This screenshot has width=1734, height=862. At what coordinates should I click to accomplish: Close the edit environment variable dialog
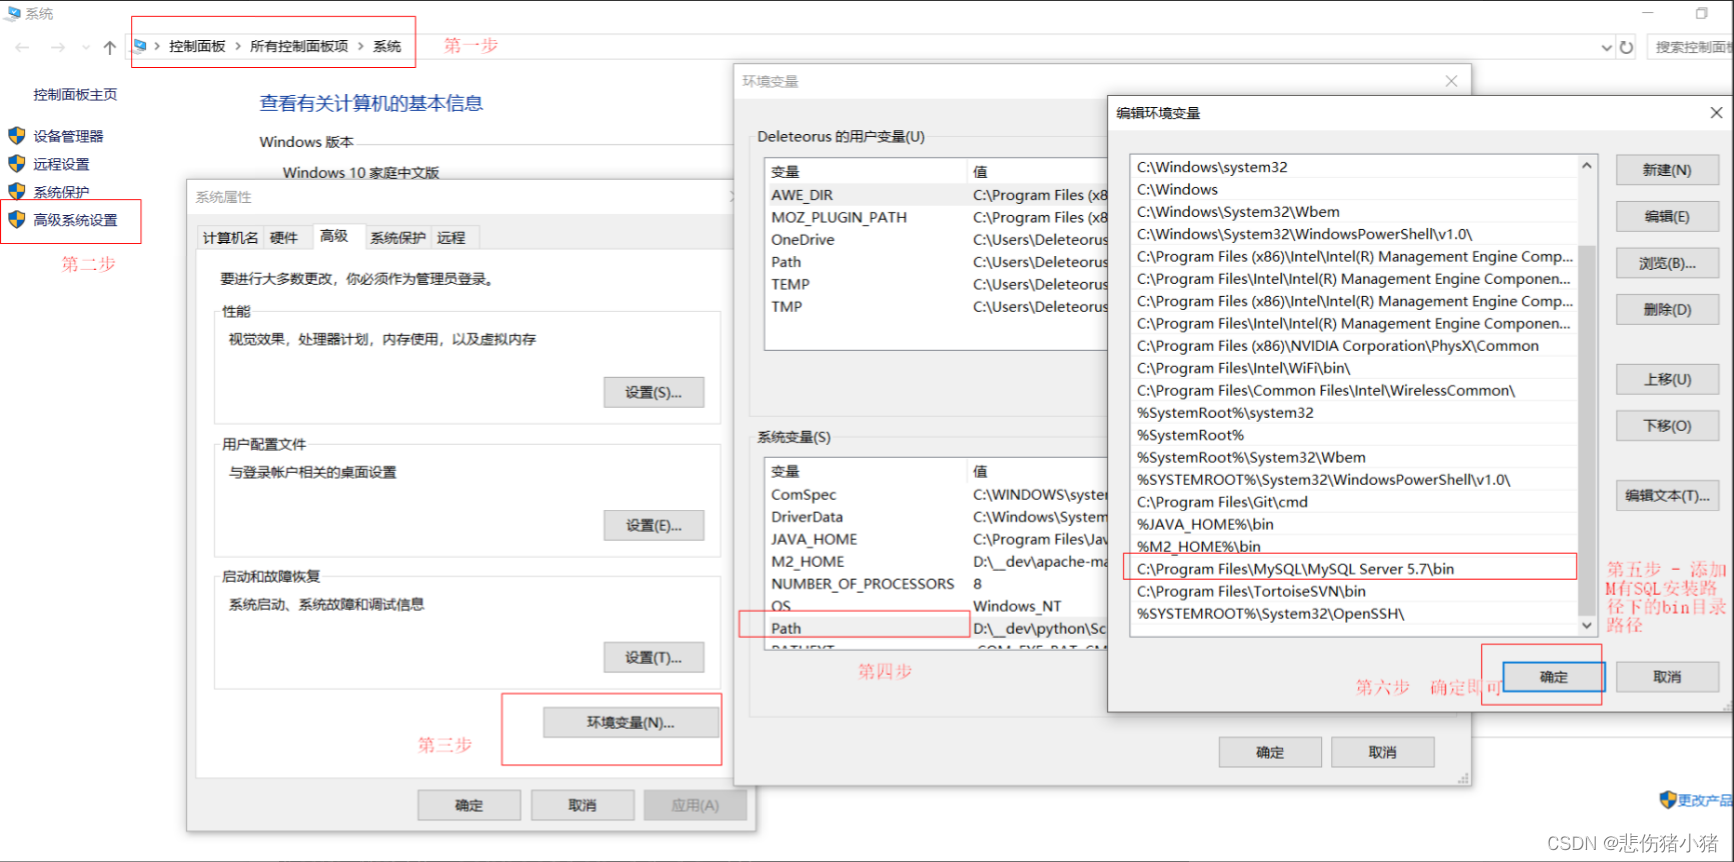click(x=1716, y=113)
